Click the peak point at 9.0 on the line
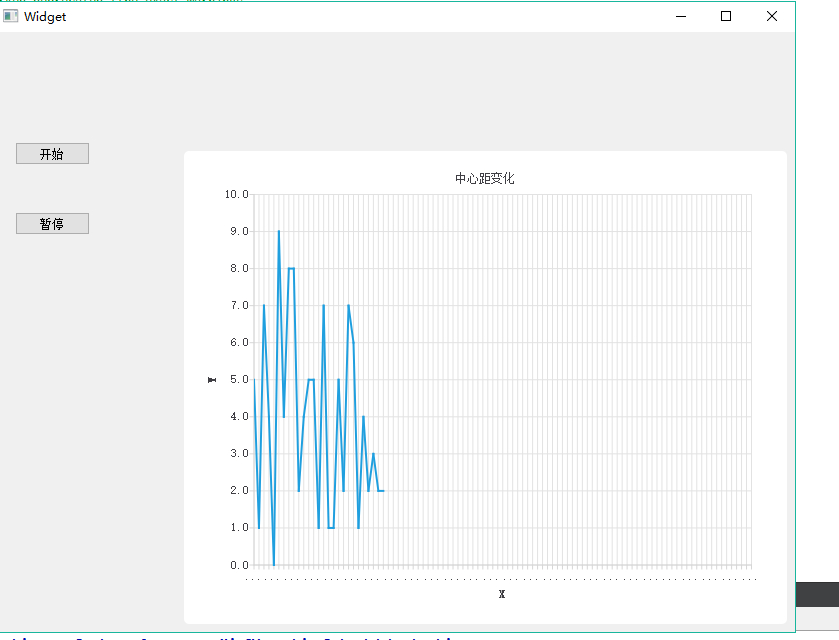This screenshot has width=839, height=640. tap(279, 231)
